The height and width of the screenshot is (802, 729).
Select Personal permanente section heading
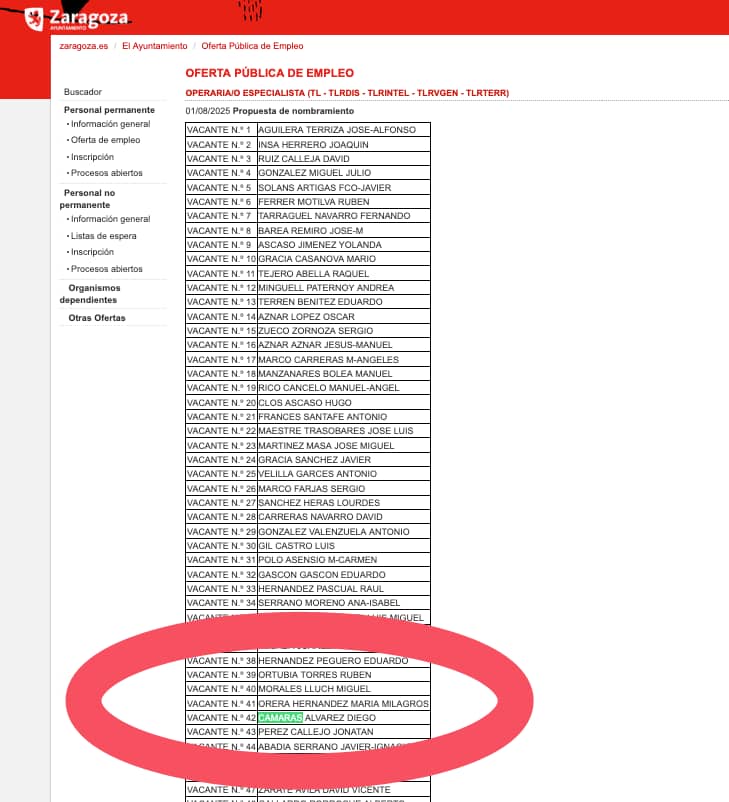point(109,110)
